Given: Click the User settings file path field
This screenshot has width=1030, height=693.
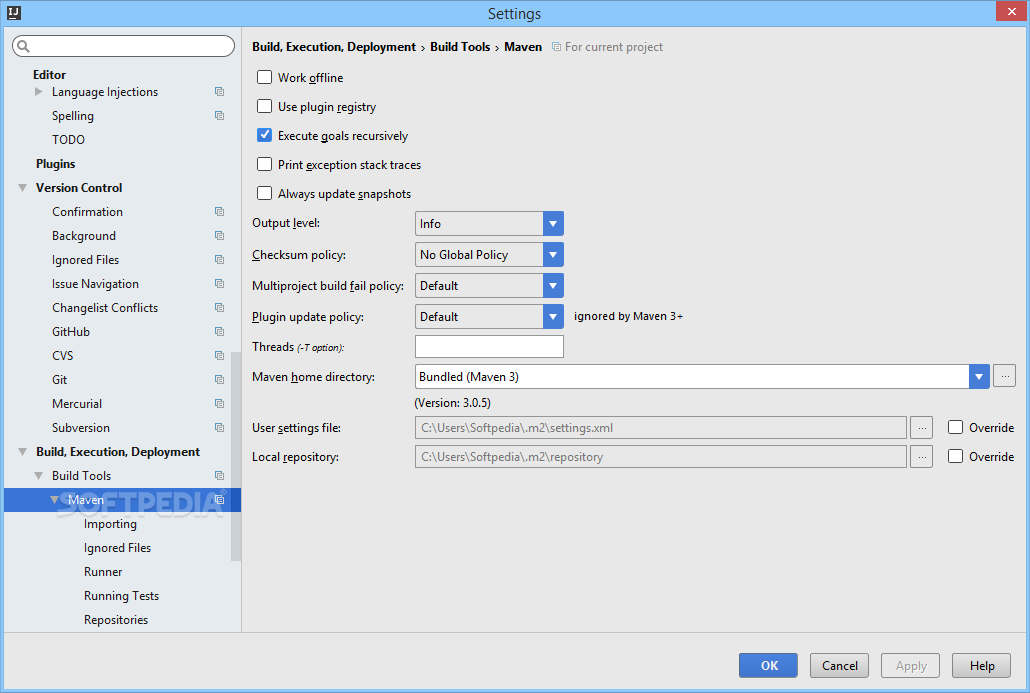Looking at the screenshot, I should click(661, 428).
